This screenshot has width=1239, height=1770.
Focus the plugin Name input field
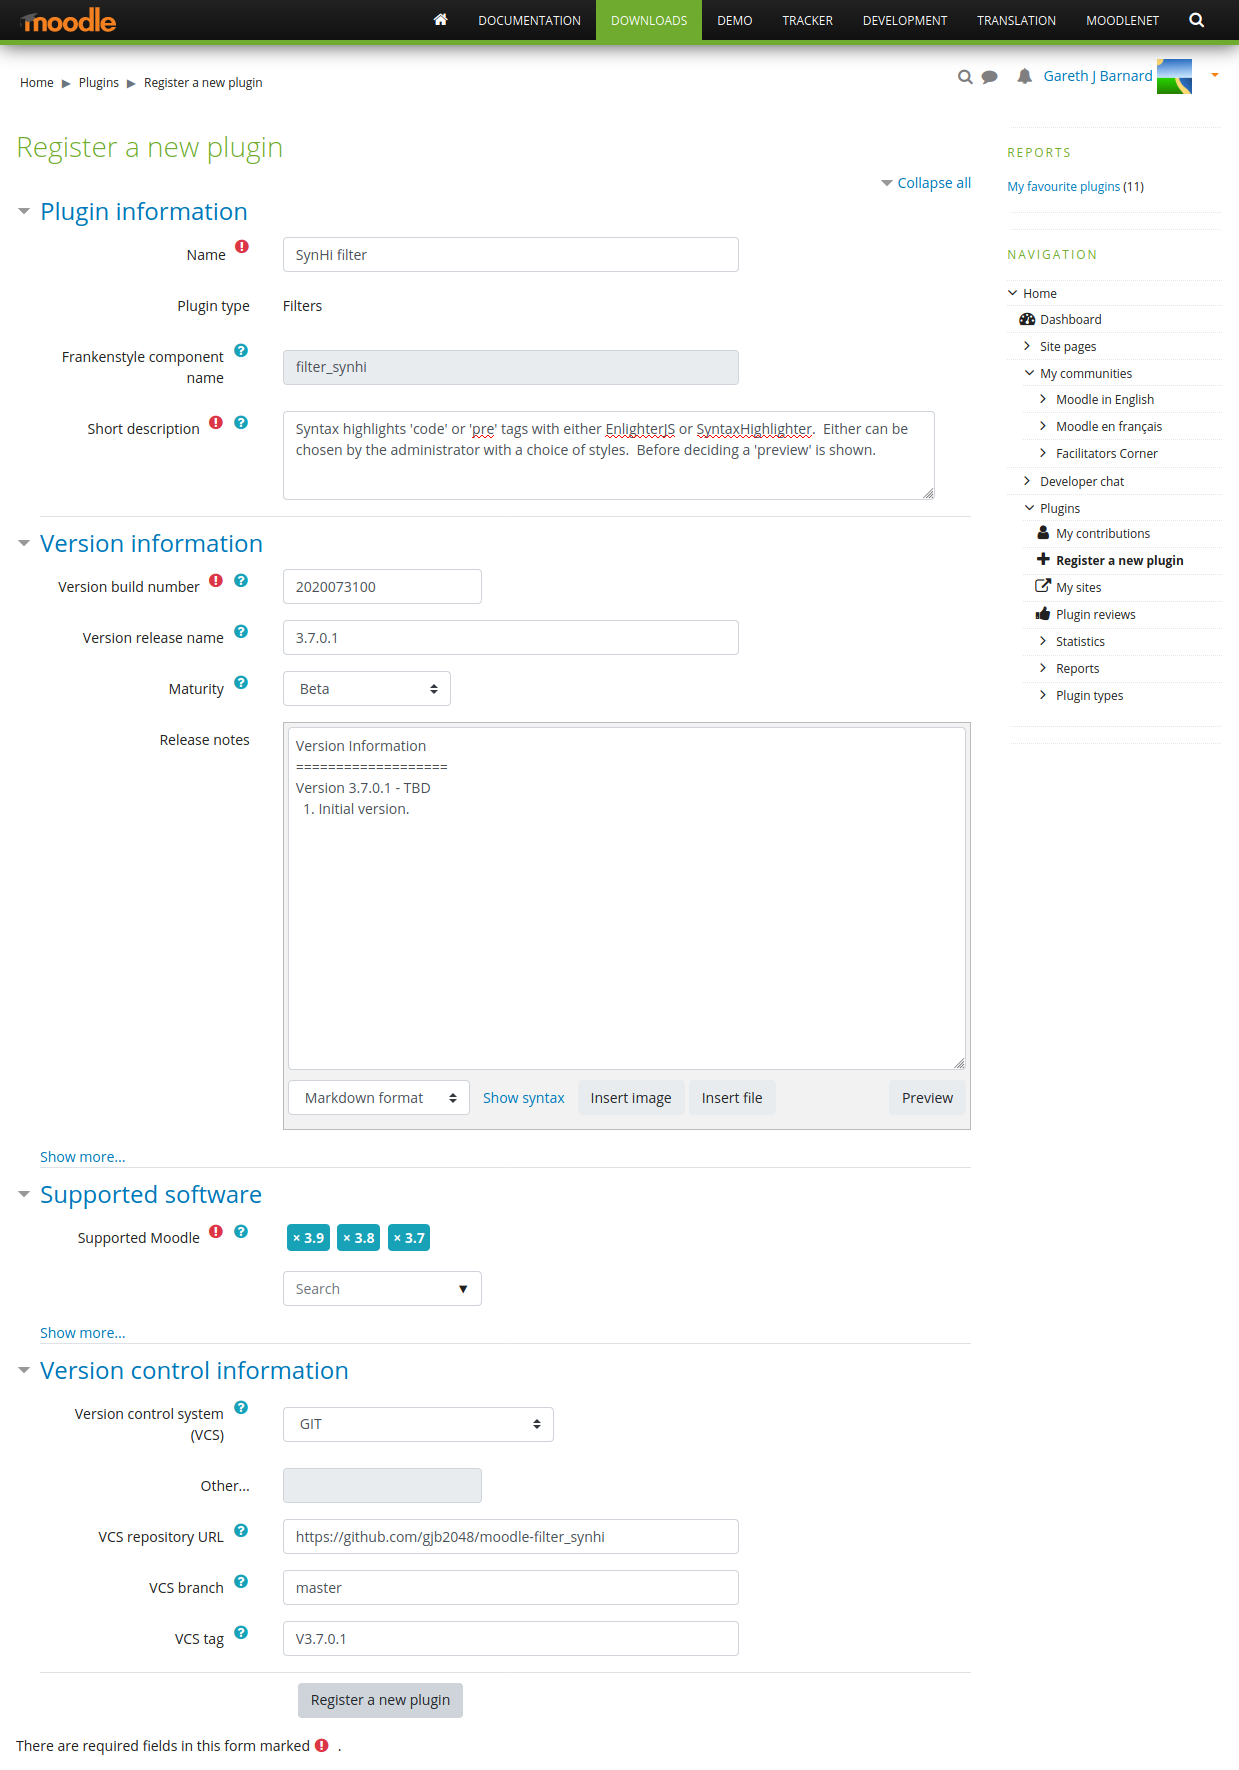pos(511,255)
